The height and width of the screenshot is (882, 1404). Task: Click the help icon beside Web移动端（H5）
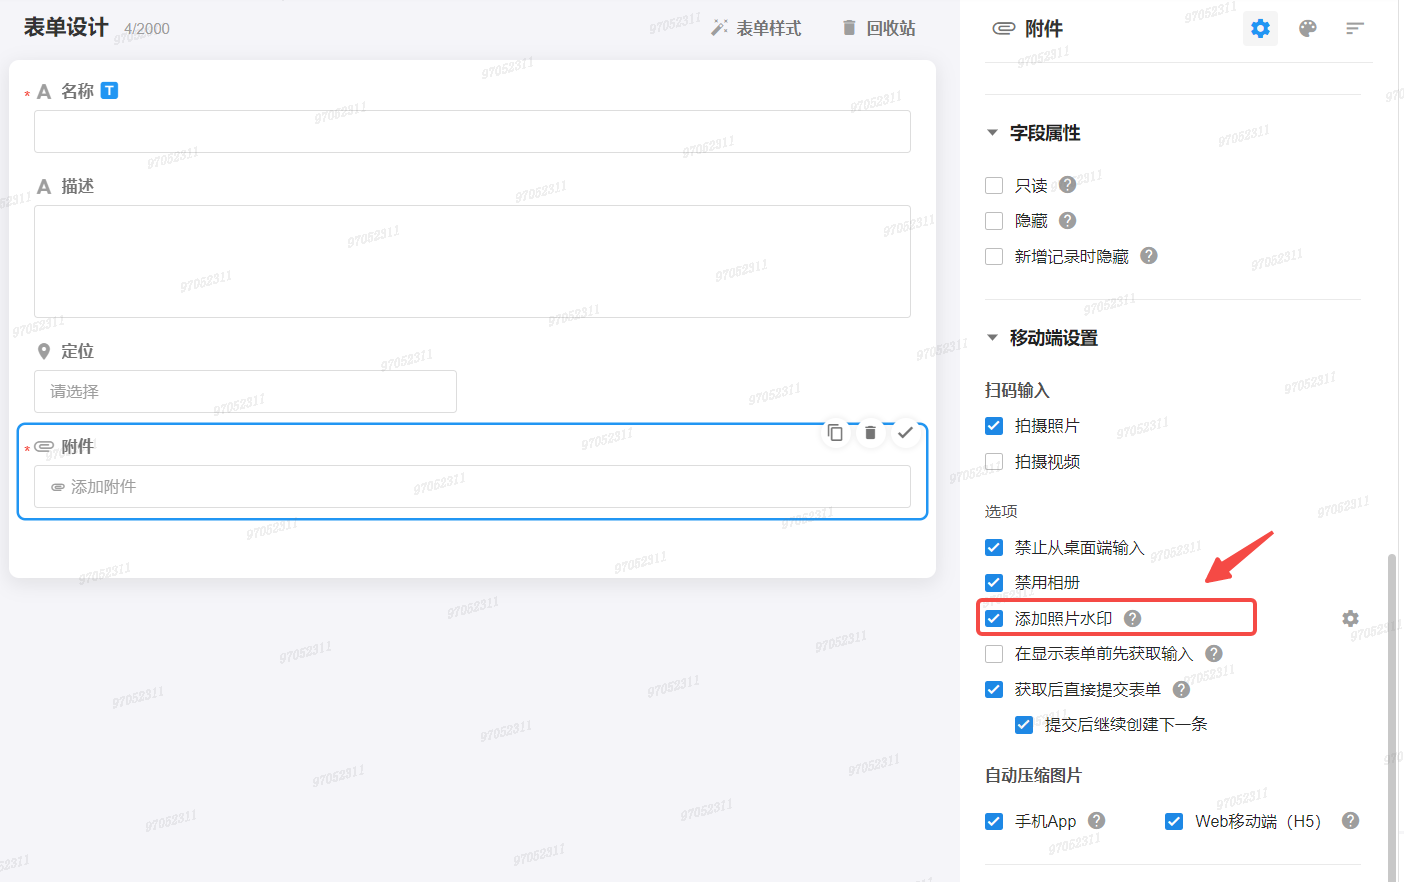[x=1349, y=820]
